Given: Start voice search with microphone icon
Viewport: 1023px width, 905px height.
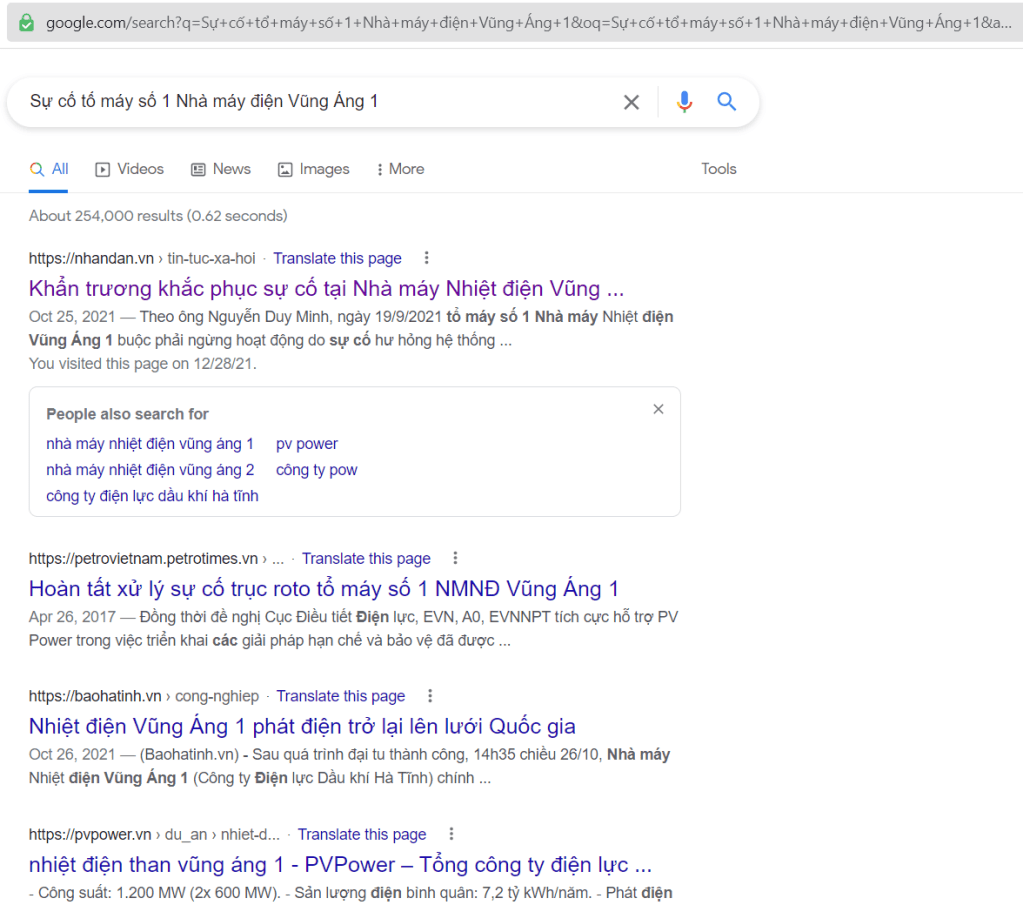Looking at the screenshot, I should [x=684, y=102].
